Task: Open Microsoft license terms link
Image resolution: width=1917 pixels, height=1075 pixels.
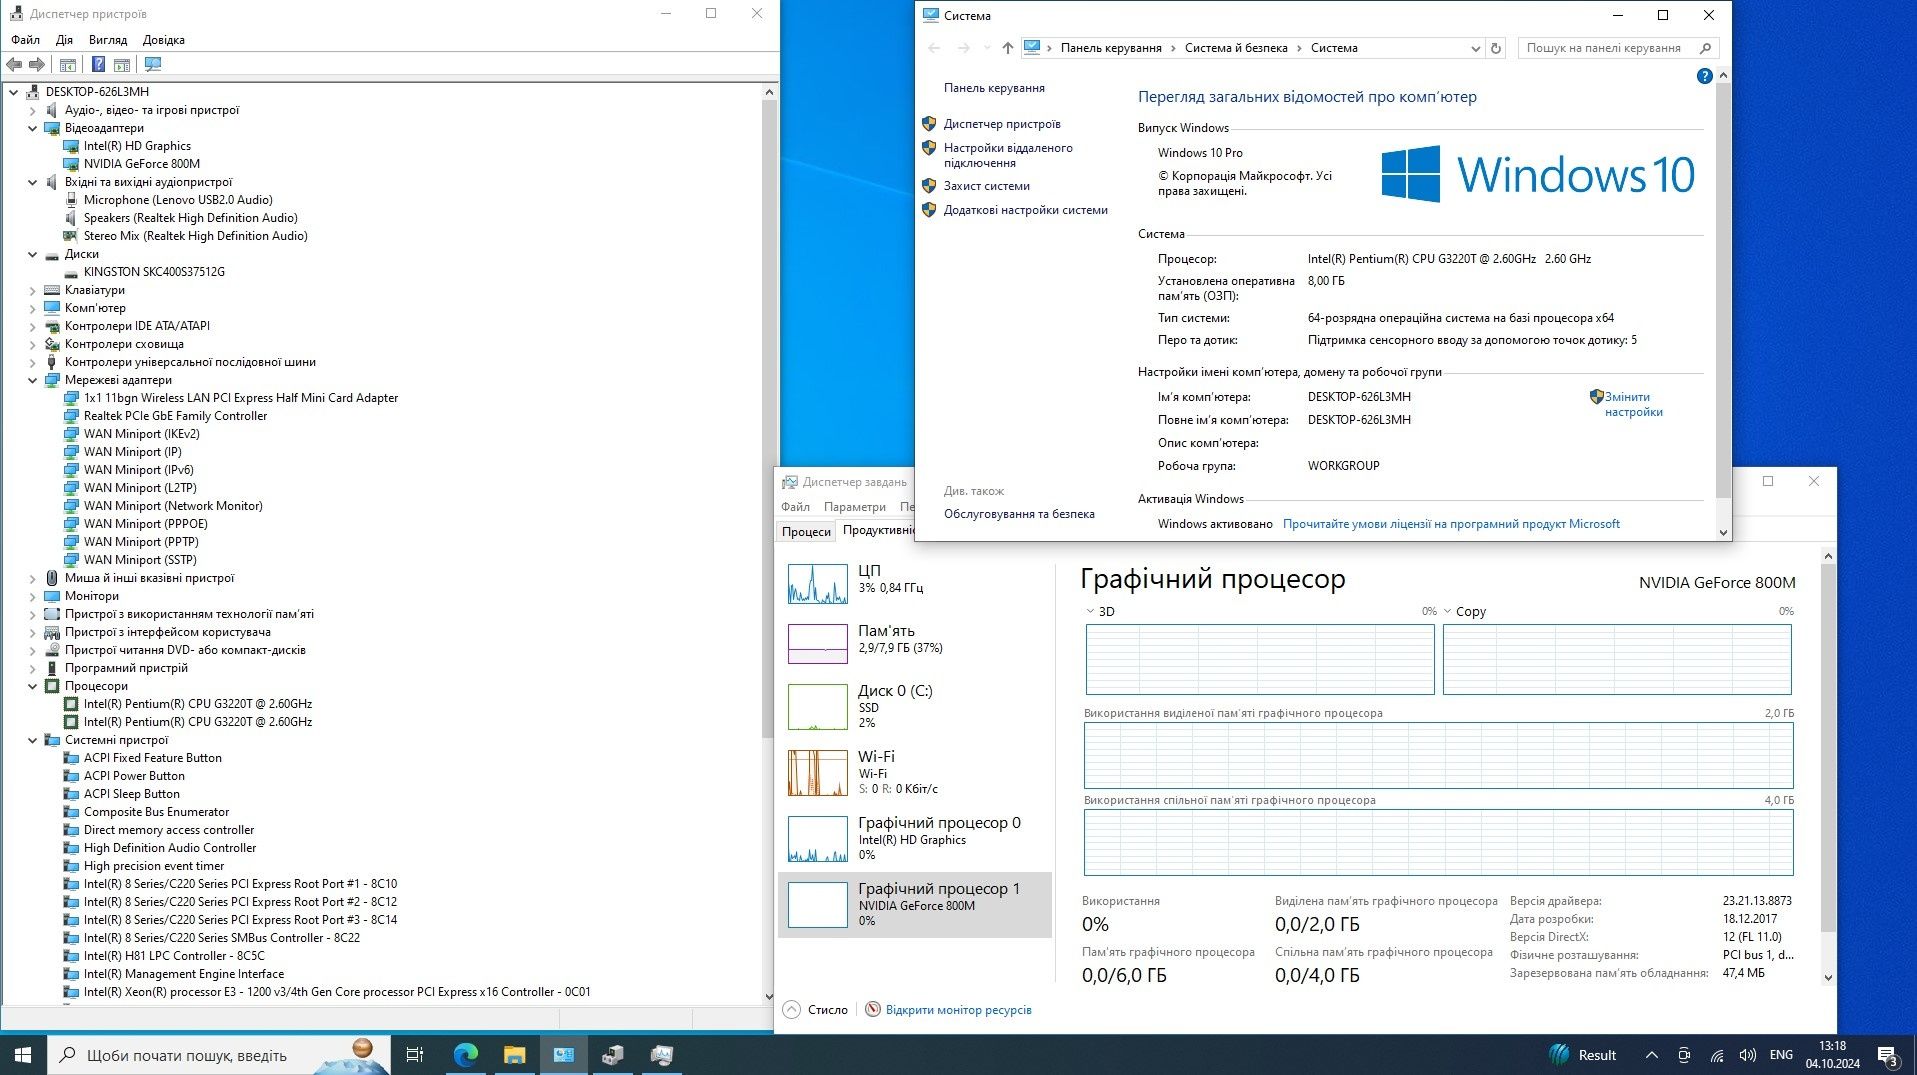Action: (x=1451, y=524)
